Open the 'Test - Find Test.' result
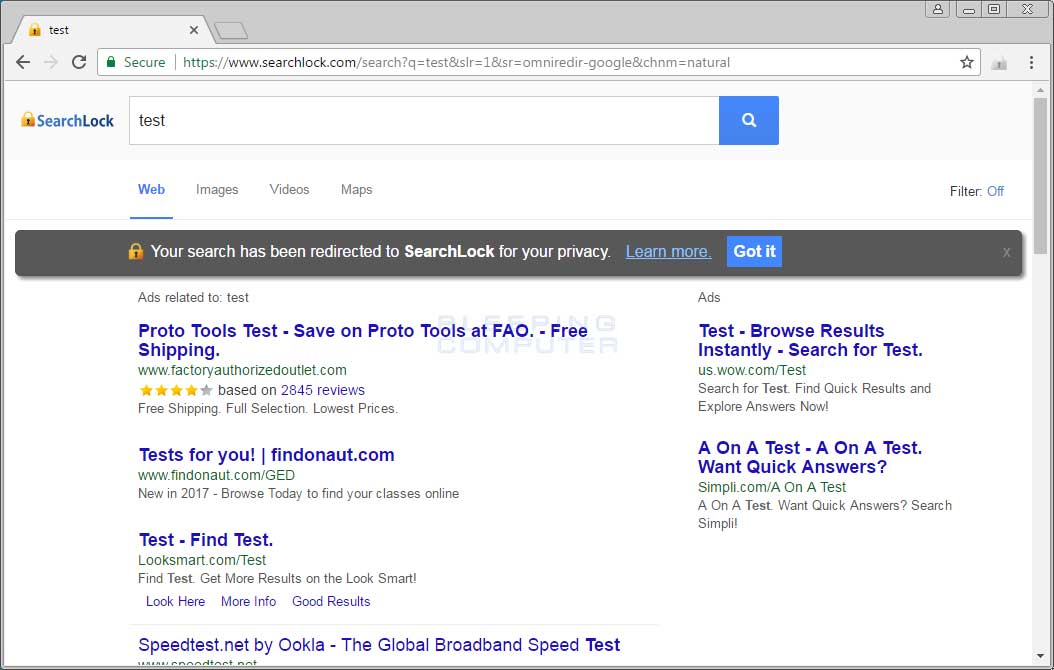The width and height of the screenshot is (1054, 670). coord(206,540)
